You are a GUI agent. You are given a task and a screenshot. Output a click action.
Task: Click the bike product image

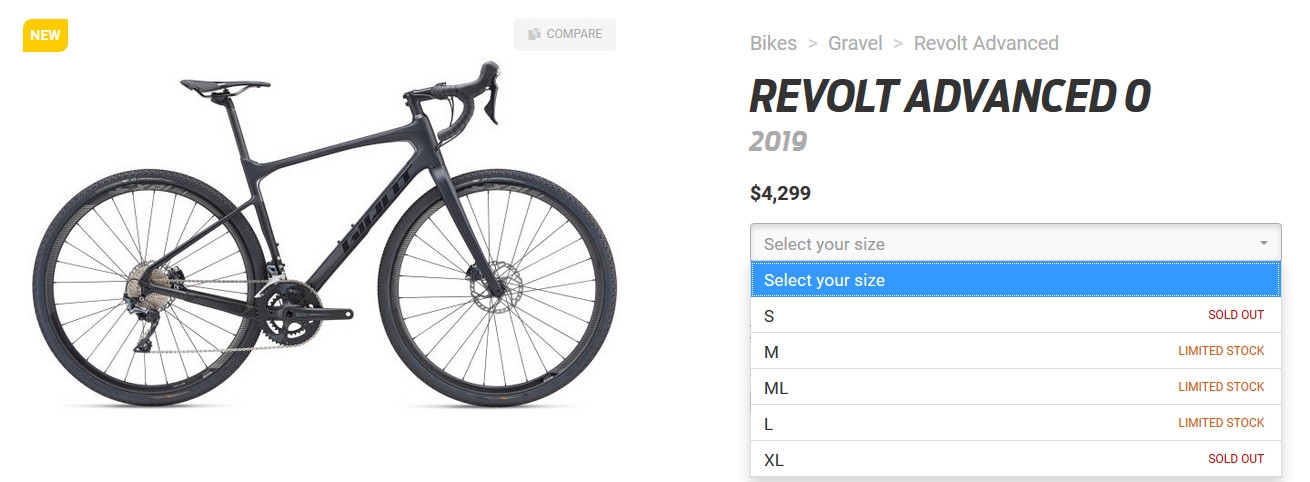[316, 235]
